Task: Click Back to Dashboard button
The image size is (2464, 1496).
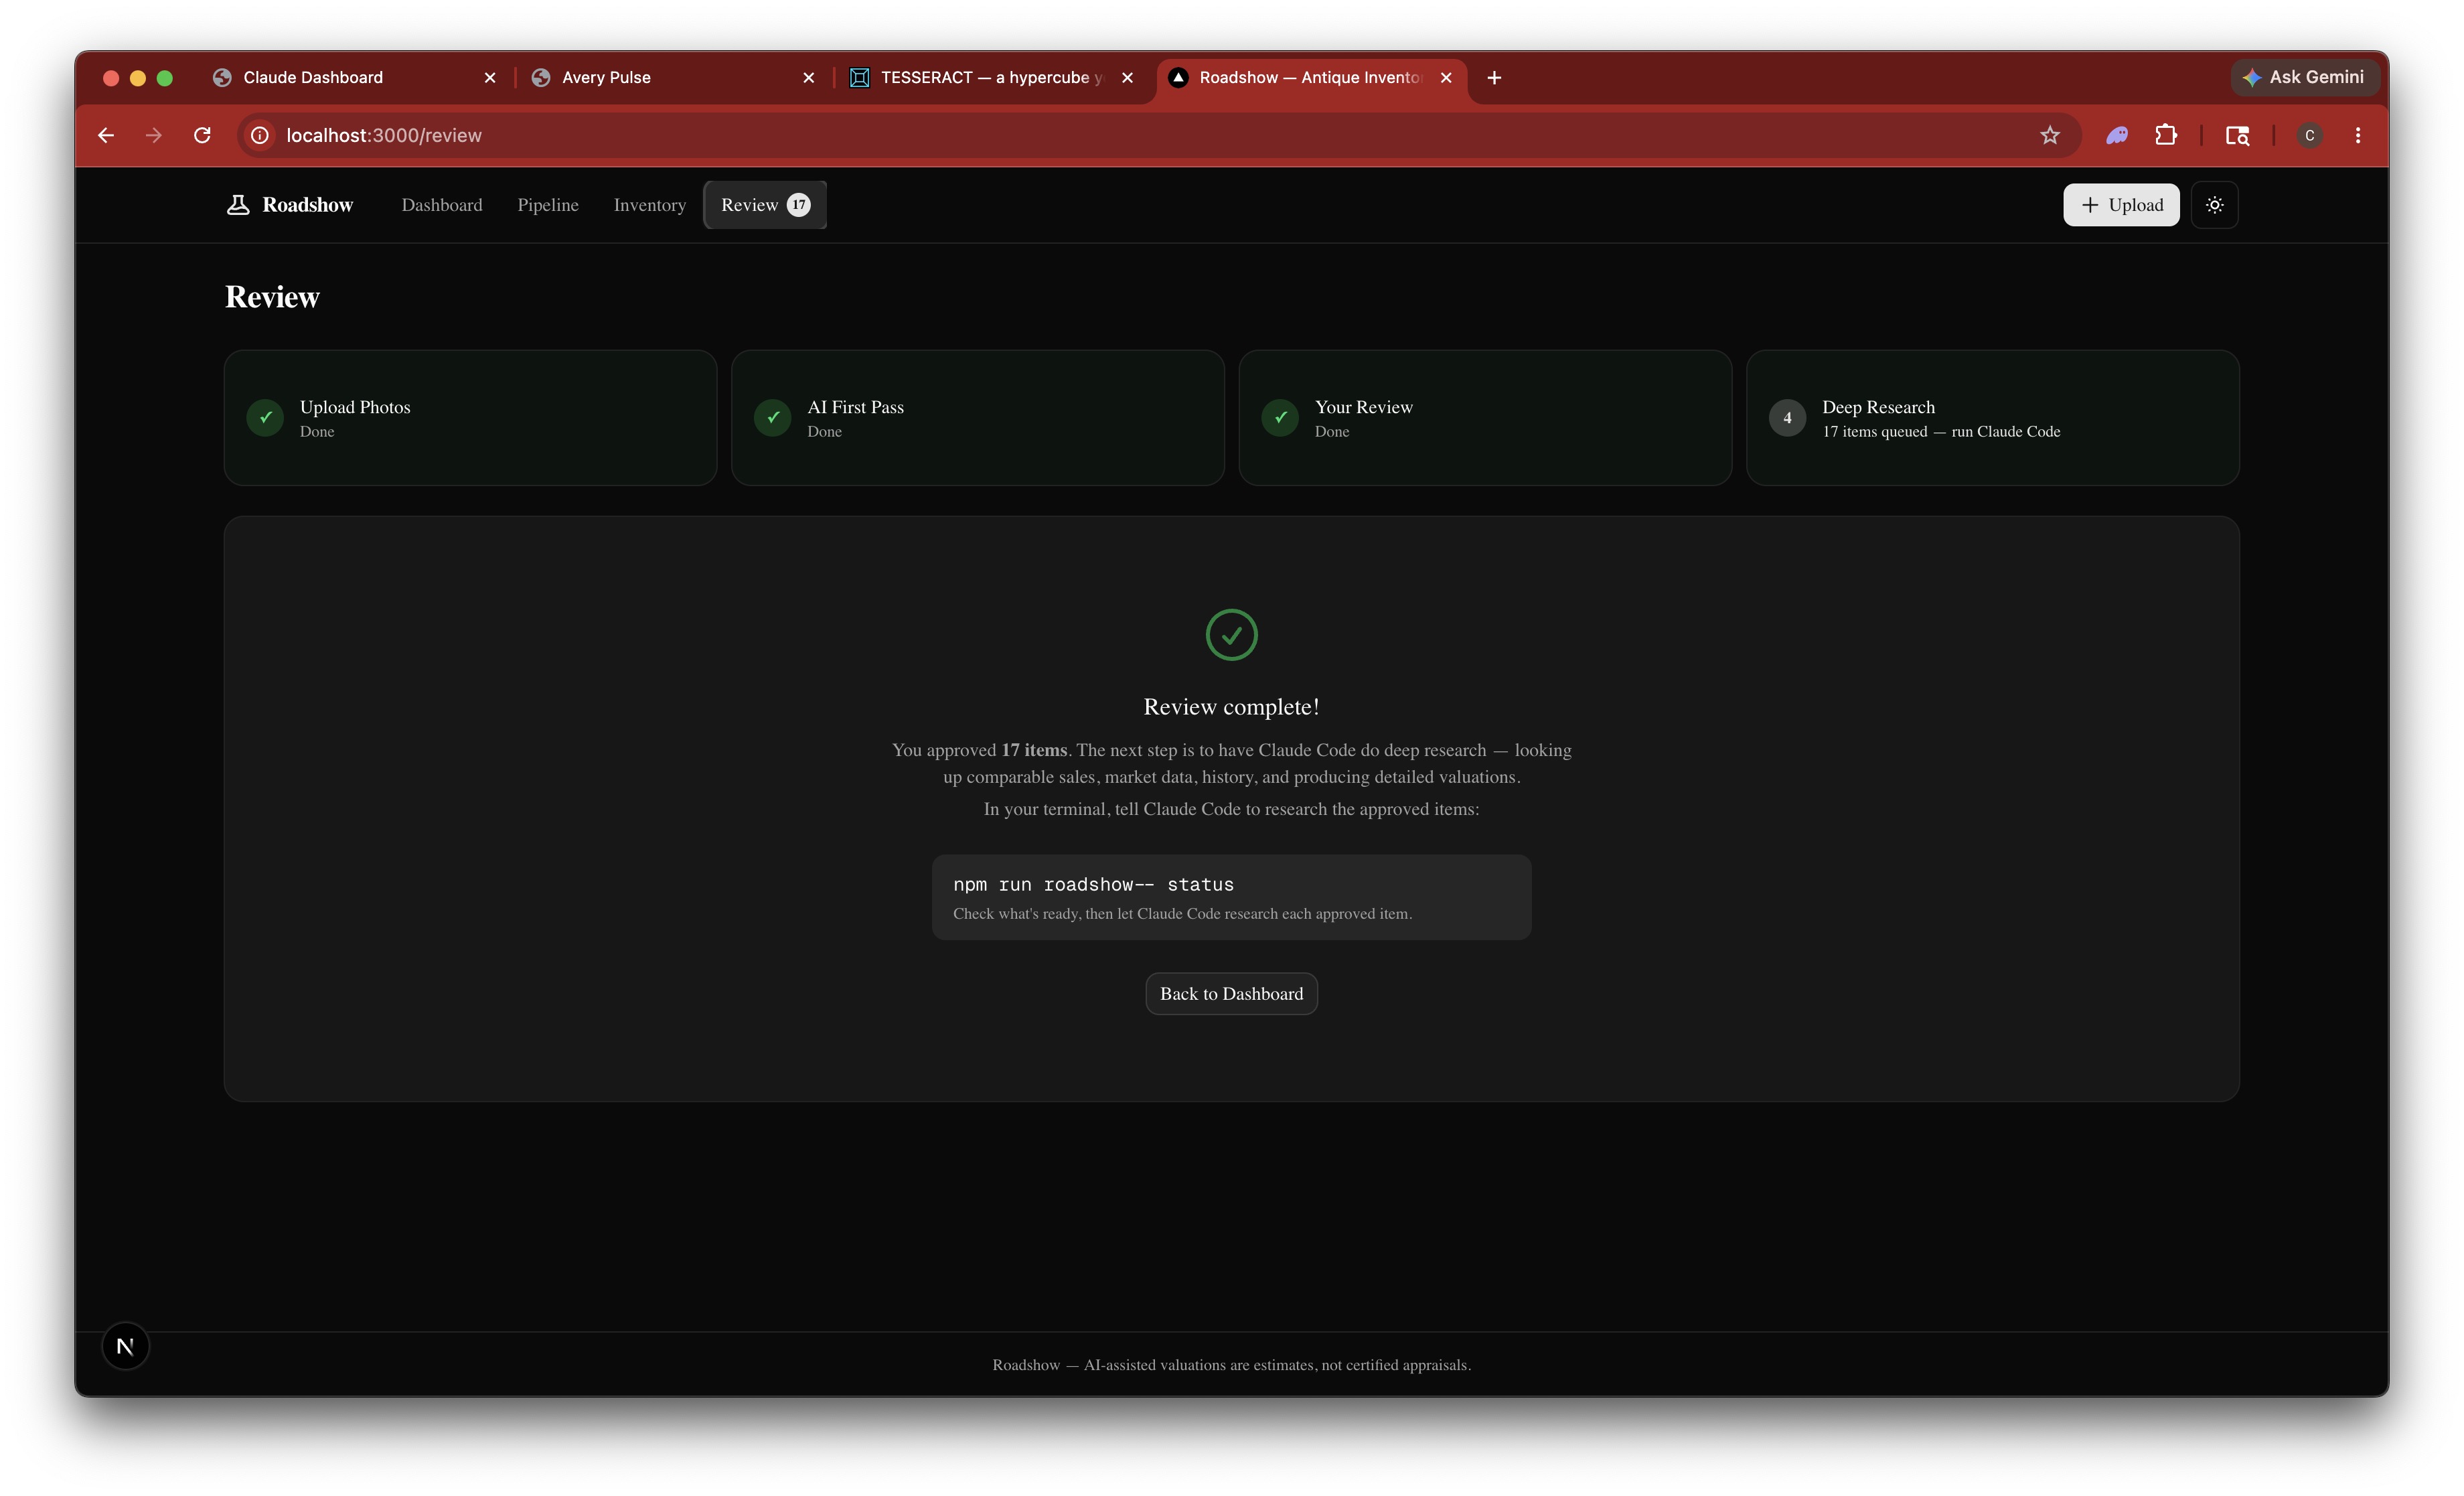Action: click(x=1232, y=993)
